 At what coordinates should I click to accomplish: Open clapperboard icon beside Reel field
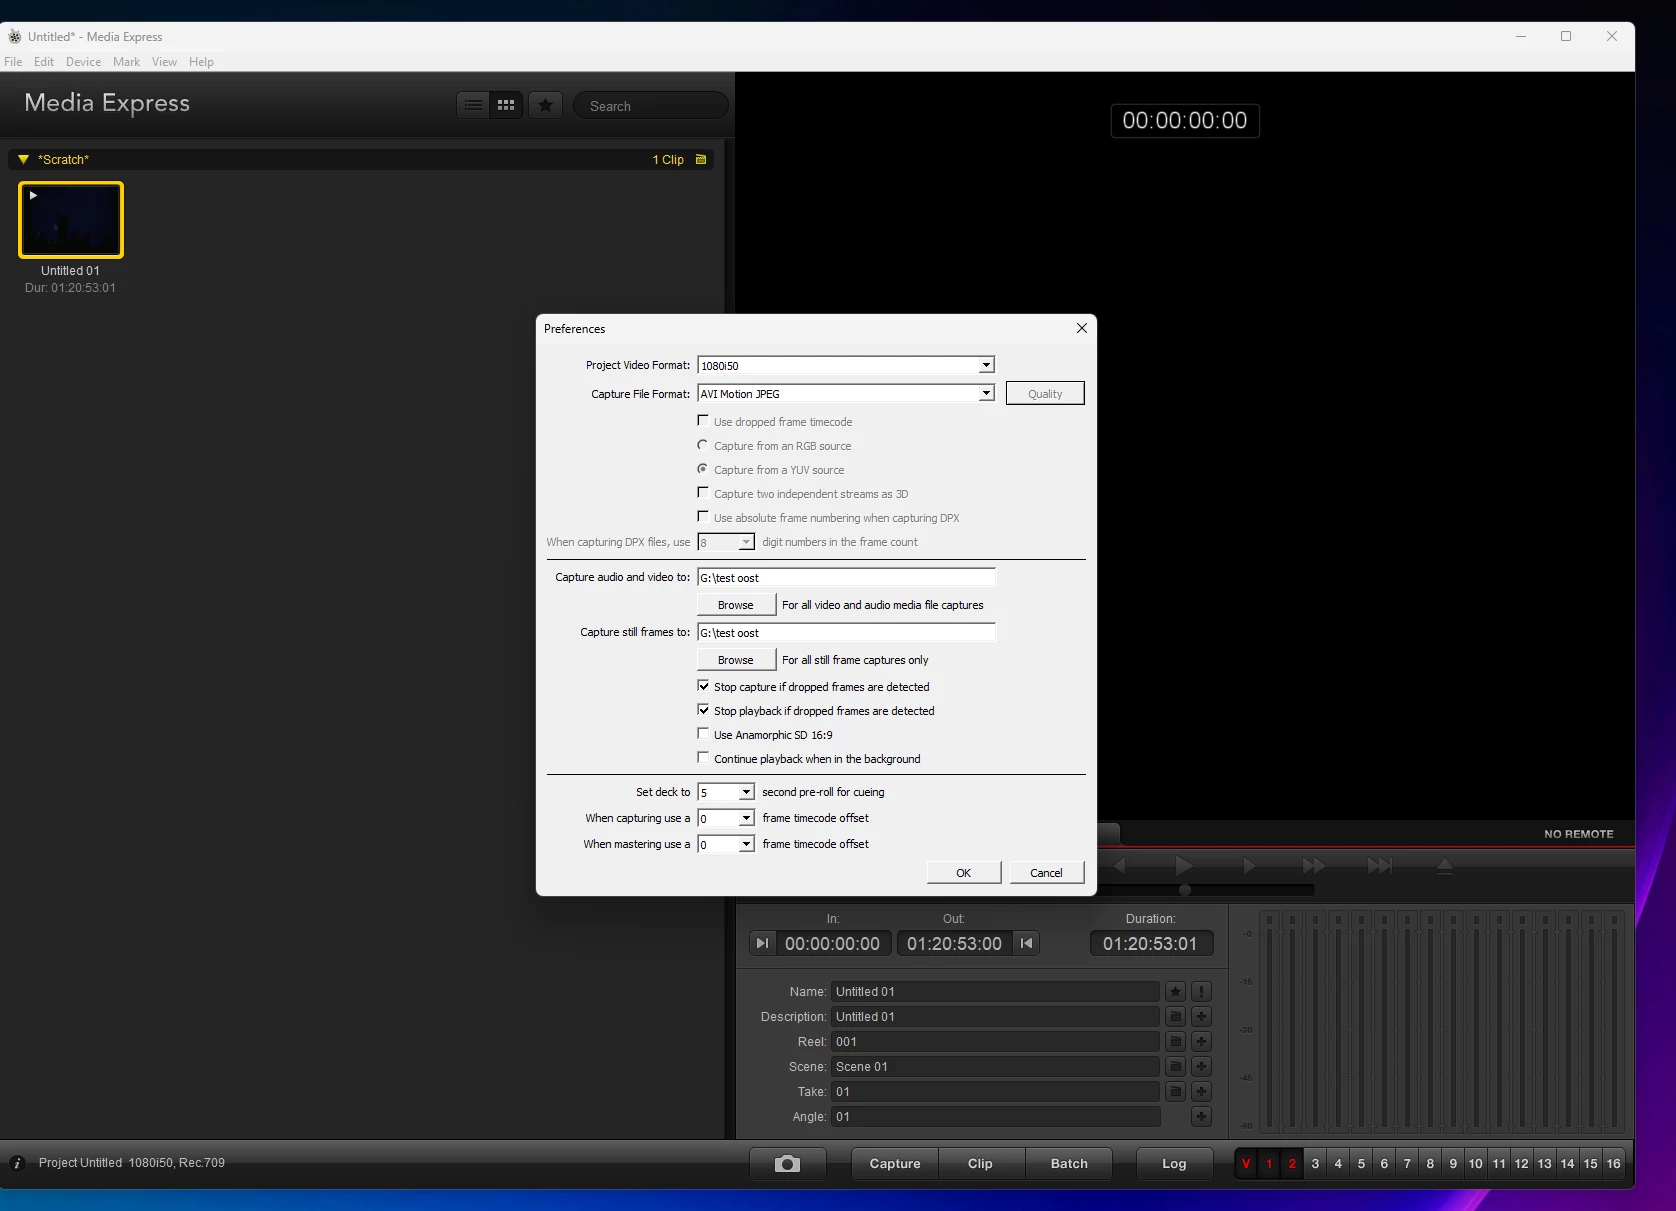pyautogui.click(x=1175, y=1041)
